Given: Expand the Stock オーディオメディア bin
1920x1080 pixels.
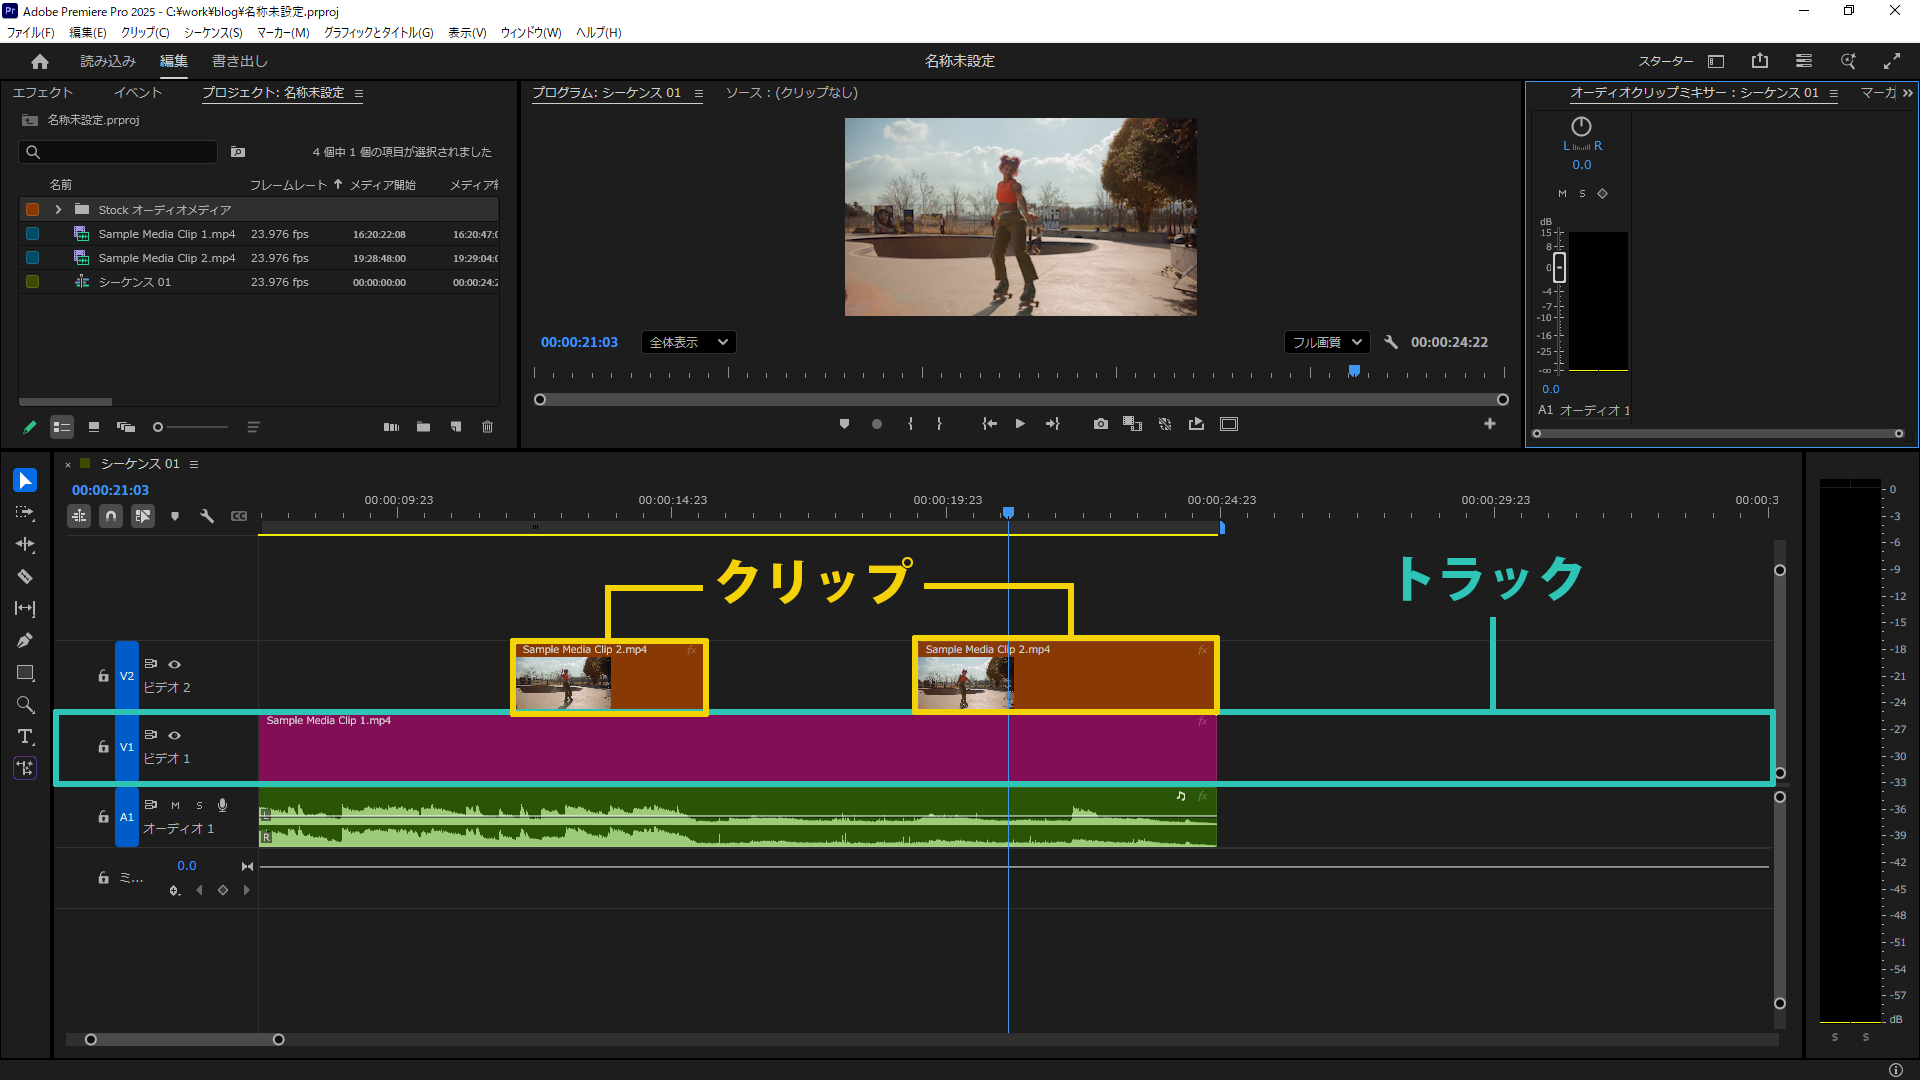Looking at the screenshot, I should click(57, 209).
